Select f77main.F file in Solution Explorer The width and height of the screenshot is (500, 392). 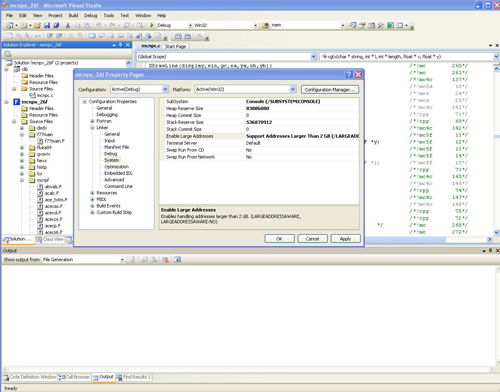(54, 141)
